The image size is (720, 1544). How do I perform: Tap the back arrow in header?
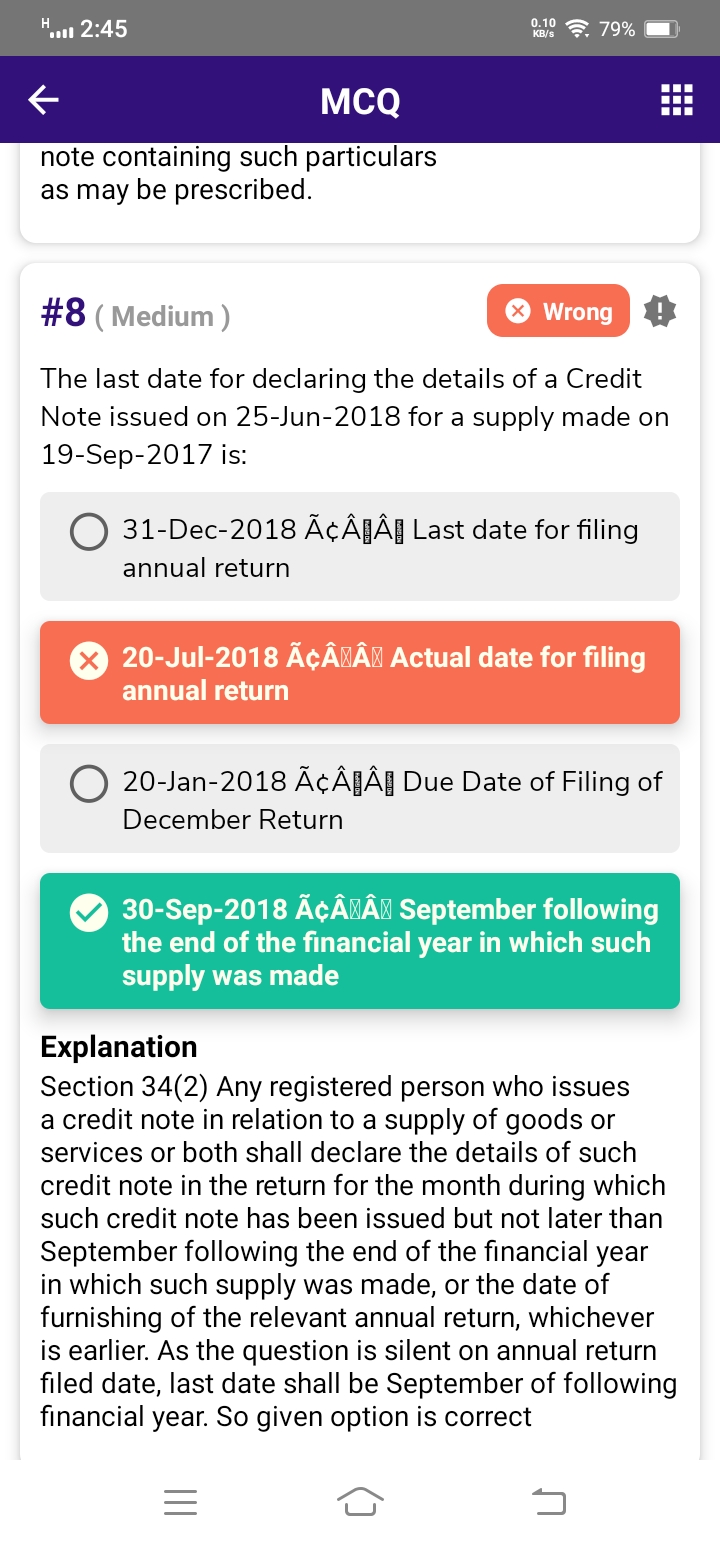[x=44, y=100]
